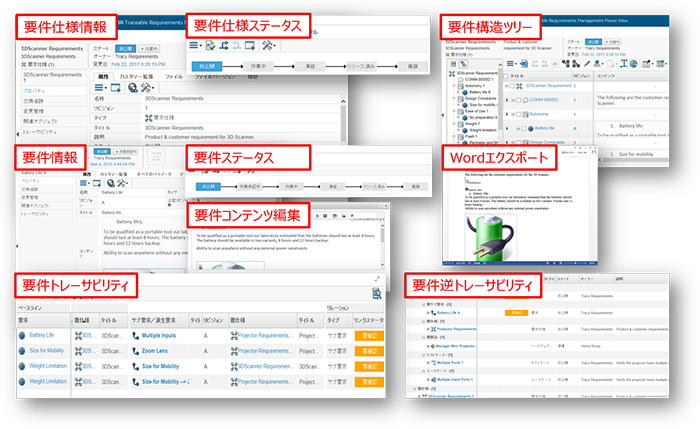Click the T text icon in 要件構造ツリー toolbar
700x429 pixels.
[x=624, y=64]
